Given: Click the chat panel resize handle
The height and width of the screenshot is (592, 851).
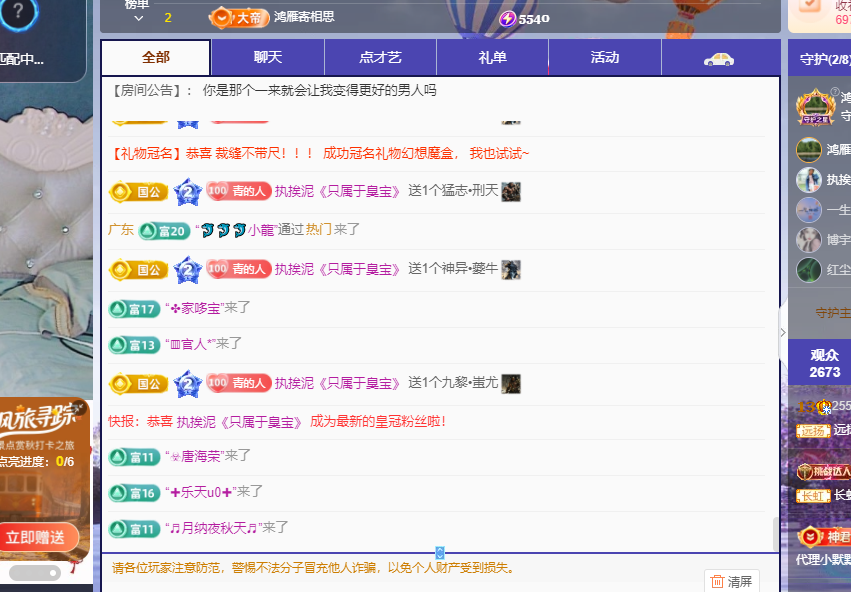Looking at the screenshot, I should (x=440, y=553).
